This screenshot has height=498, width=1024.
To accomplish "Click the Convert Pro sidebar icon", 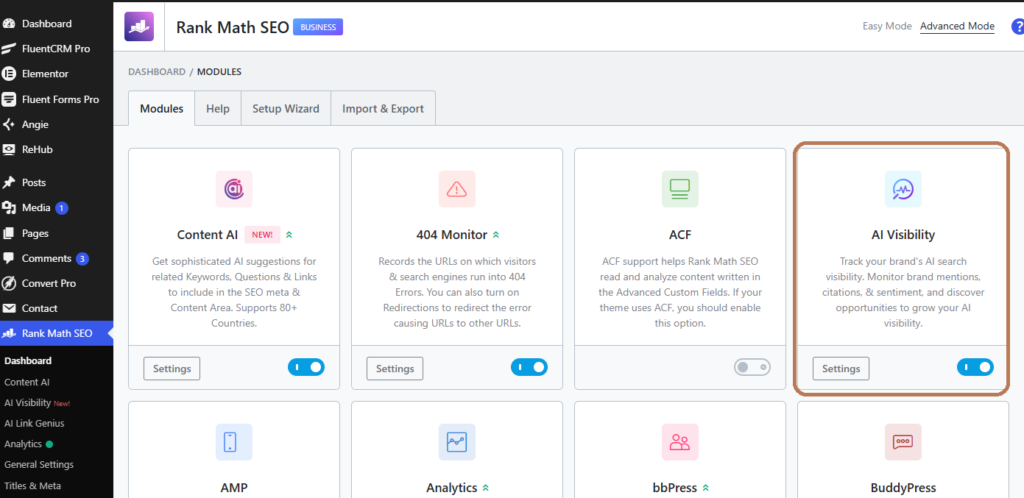I will click(x=9, y=283).
